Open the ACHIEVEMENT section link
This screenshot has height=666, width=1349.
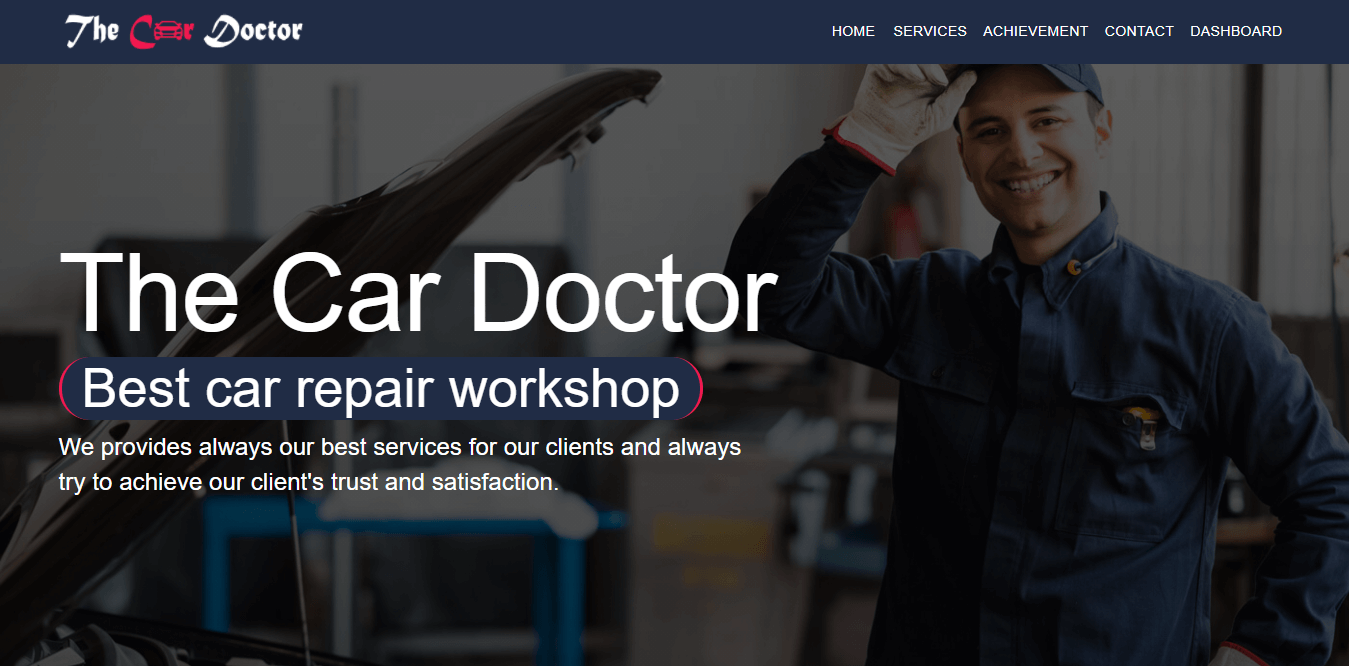click(x=1035, y=31)
